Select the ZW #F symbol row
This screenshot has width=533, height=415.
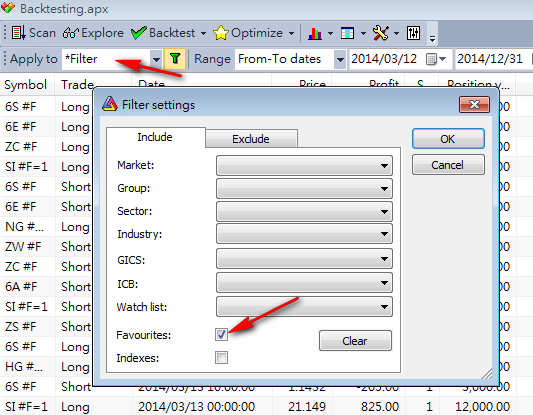pos(23,246)
